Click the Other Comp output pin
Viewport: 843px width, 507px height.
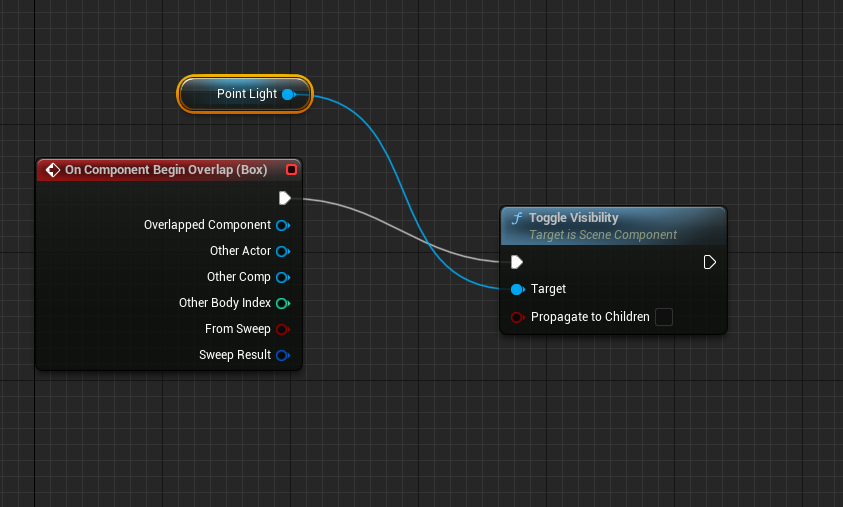282,277
